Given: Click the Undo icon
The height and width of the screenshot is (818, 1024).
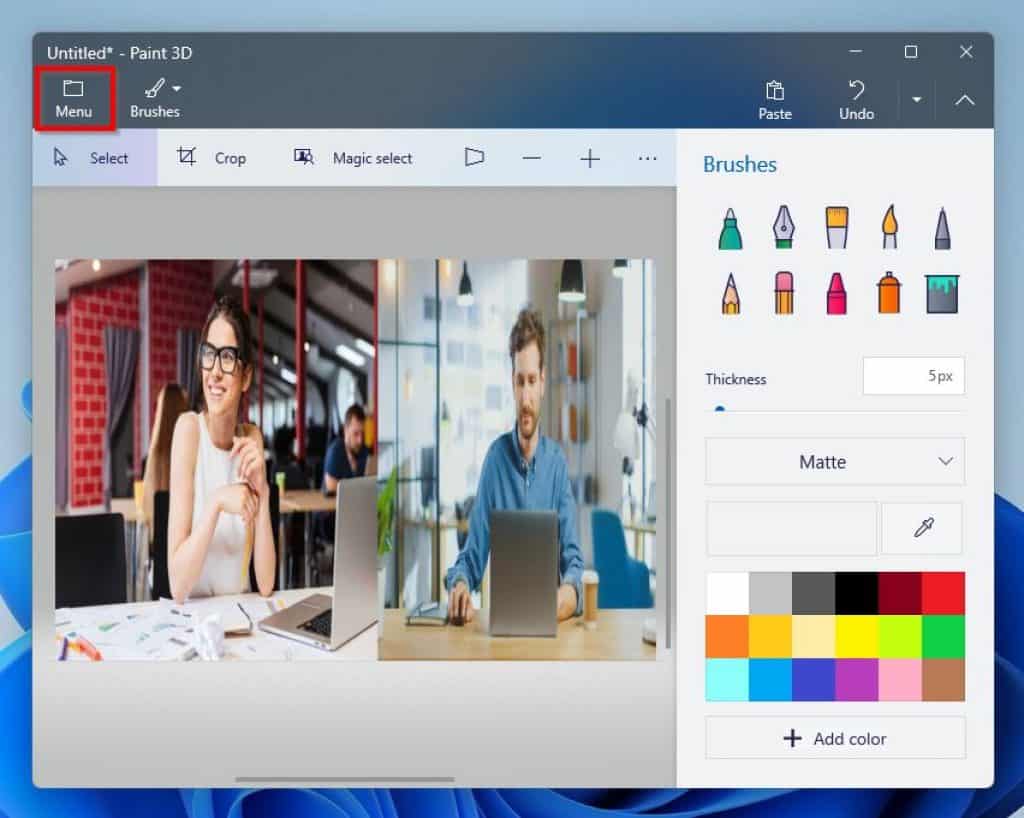Looking at the screenshot, I should point(856,90).
